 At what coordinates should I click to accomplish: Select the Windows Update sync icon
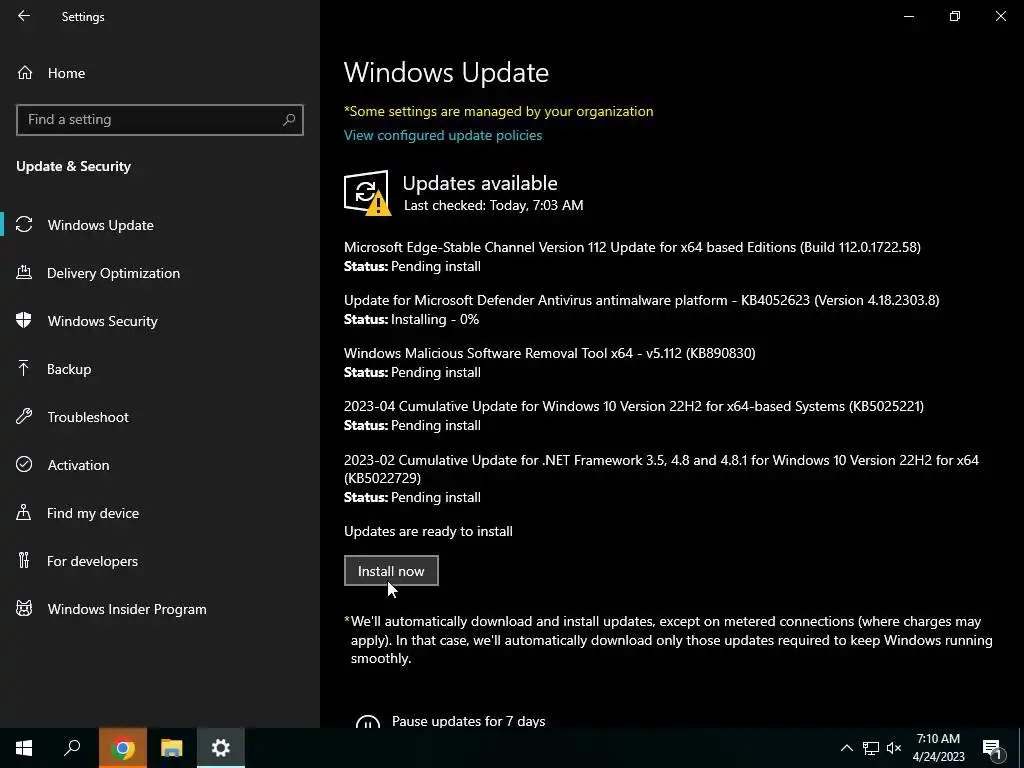coord(24,225)
